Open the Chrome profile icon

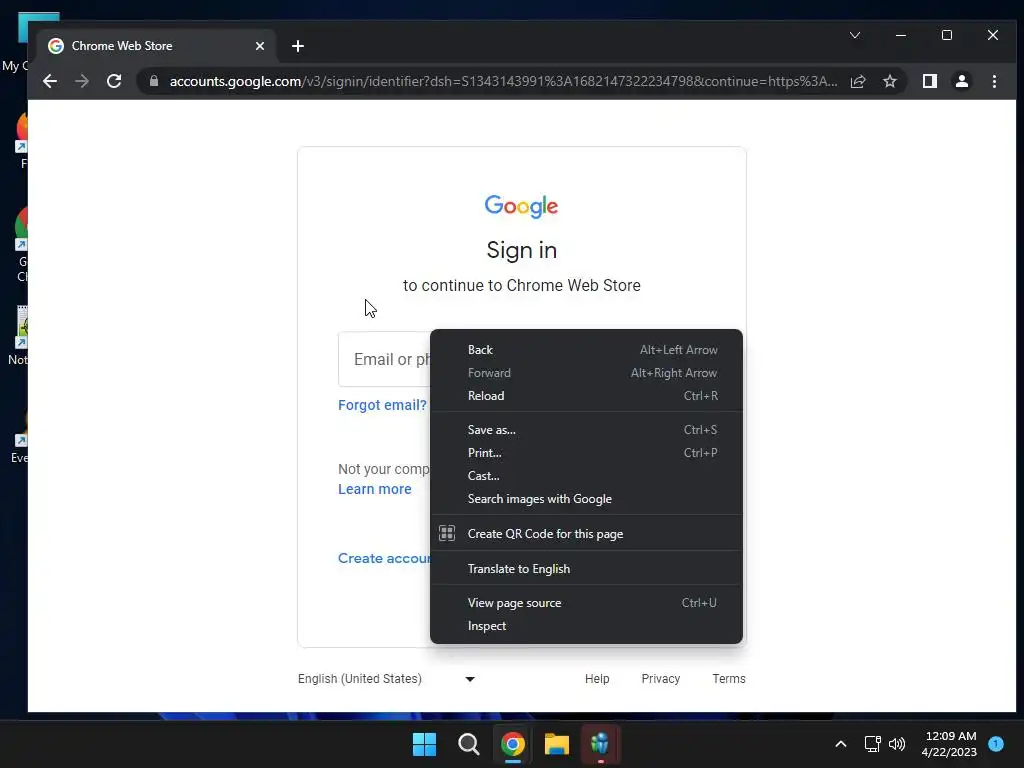click(961, 81)
